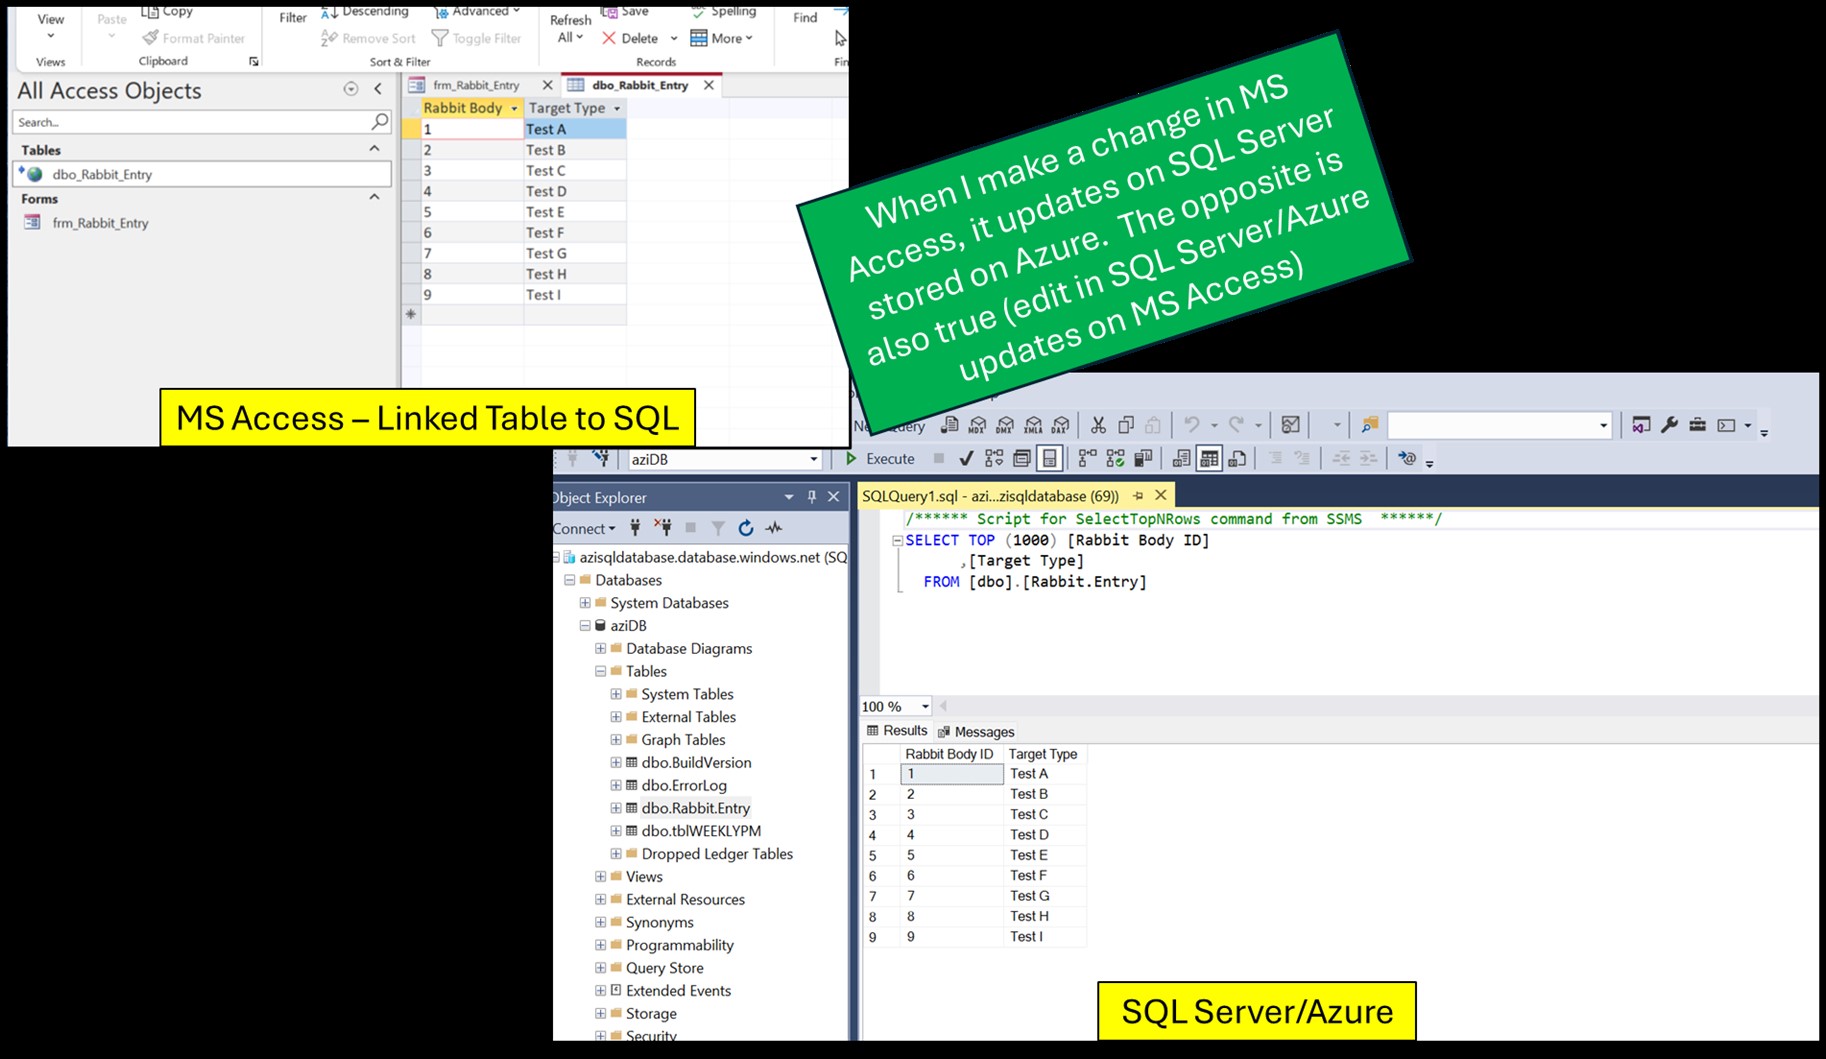
Task: Pin the Object Explorer panel
Action: coord(812,497)
